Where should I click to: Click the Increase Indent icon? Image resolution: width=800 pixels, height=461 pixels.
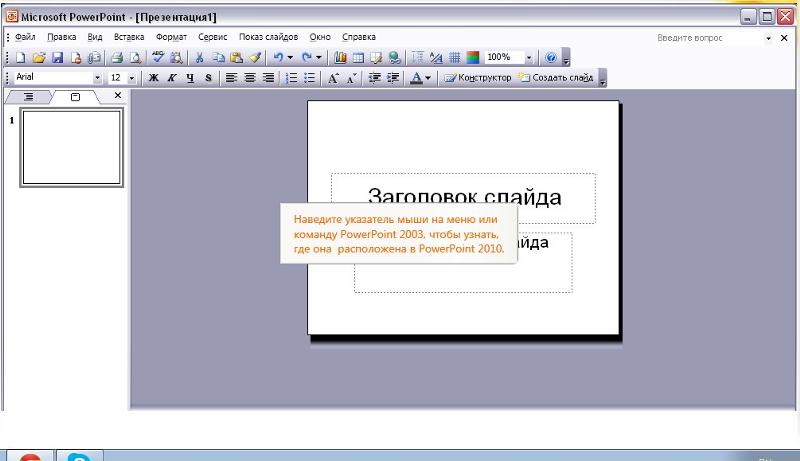point(393,78)
